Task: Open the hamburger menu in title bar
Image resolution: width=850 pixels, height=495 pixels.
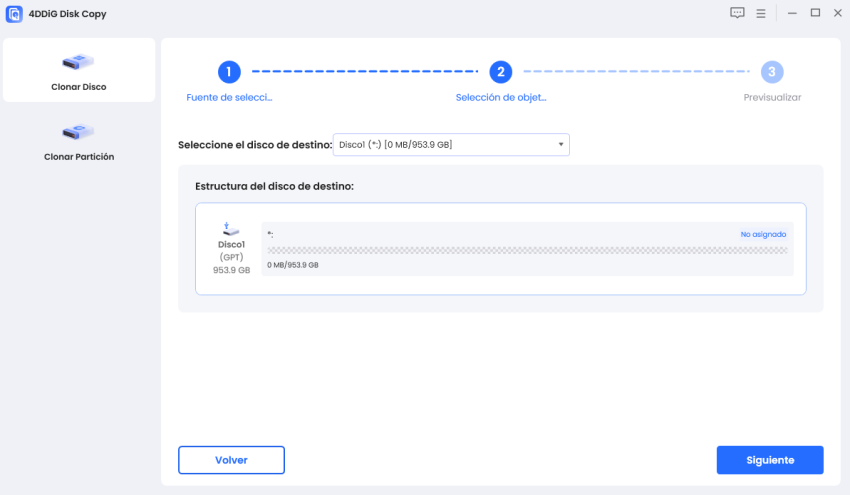Action: pyautogui.click(x=761, y=13)
